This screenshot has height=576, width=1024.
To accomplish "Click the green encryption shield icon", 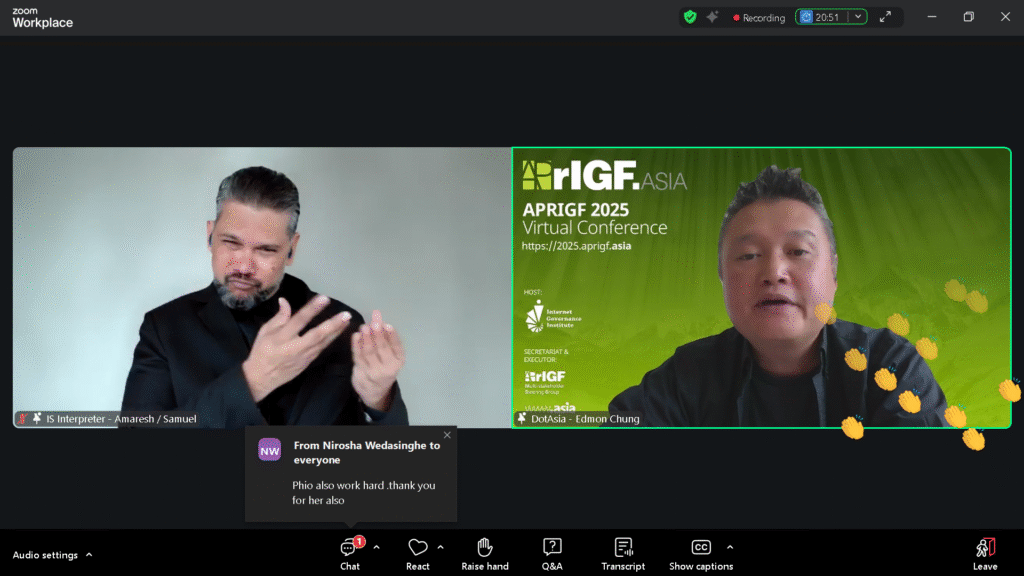I will (x=690, y=17).
